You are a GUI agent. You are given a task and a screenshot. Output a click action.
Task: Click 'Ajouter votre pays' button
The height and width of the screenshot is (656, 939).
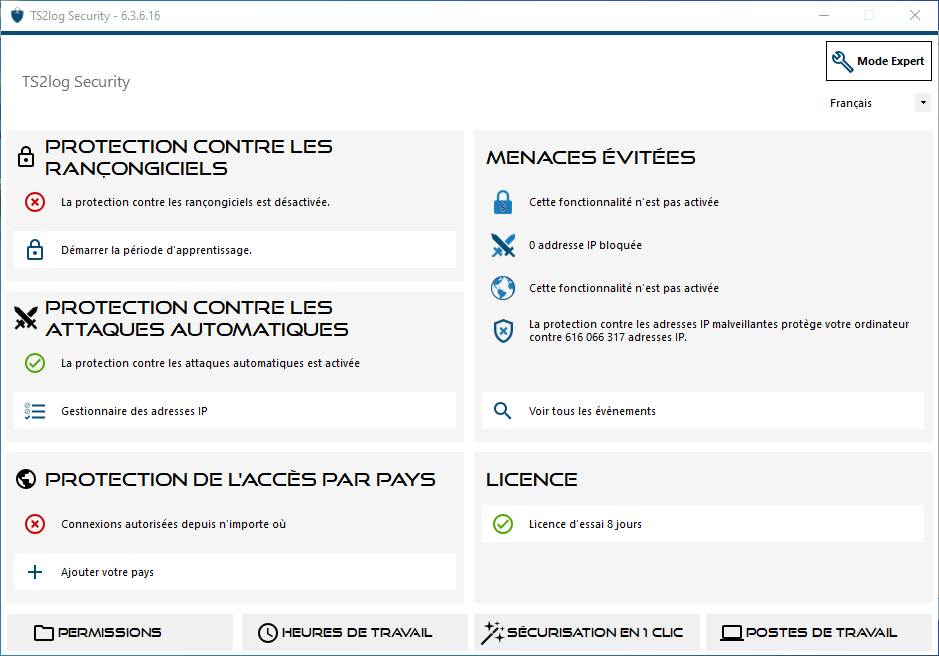(235, 572)
